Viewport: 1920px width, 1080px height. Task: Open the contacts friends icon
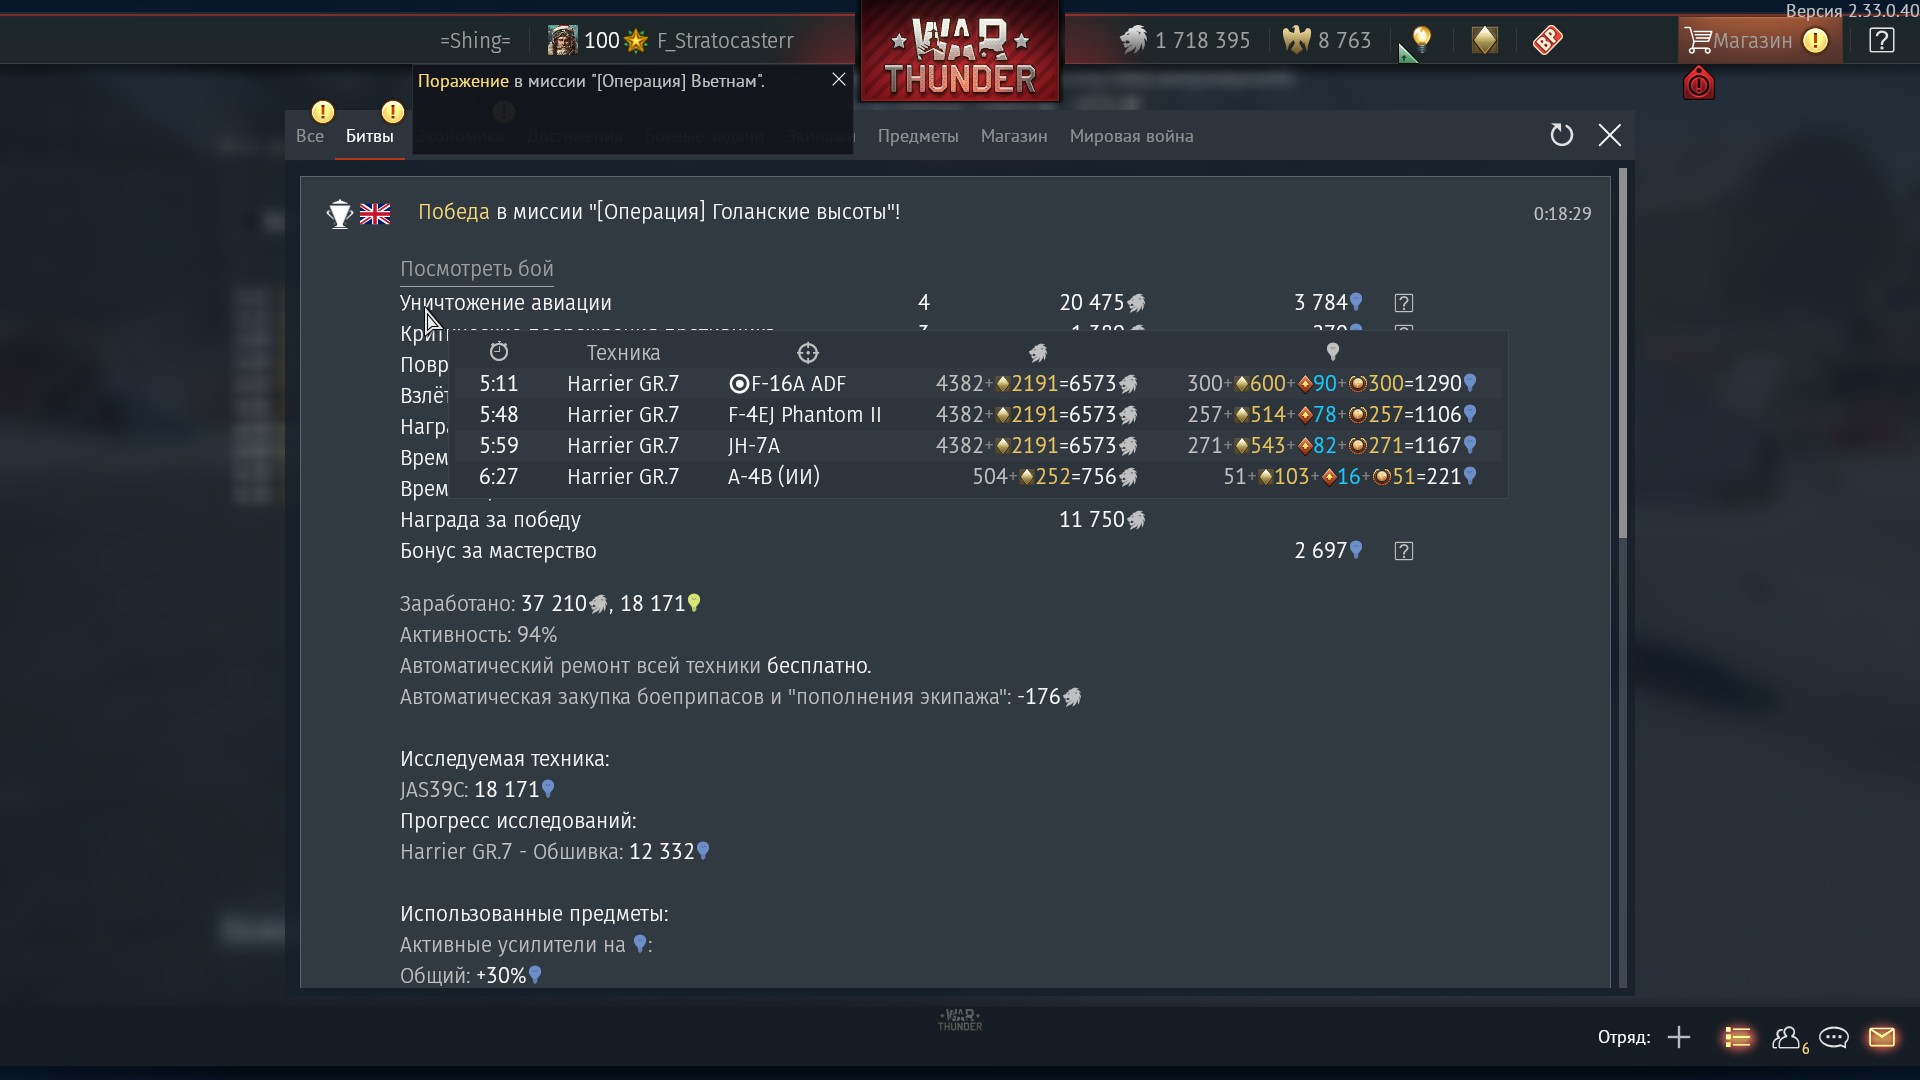coord(1787,1038)
